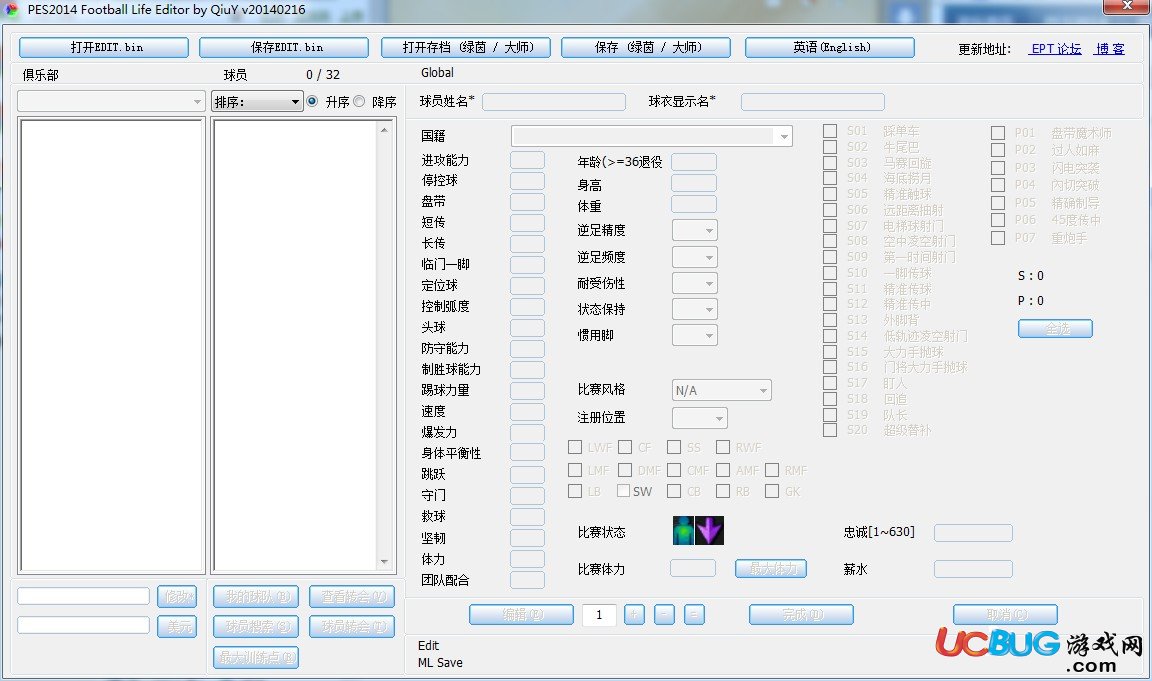Tick the S01 踩单车 skill checkbox
The width and height of the screenshot is (1152, 681).
pos(830,131)
